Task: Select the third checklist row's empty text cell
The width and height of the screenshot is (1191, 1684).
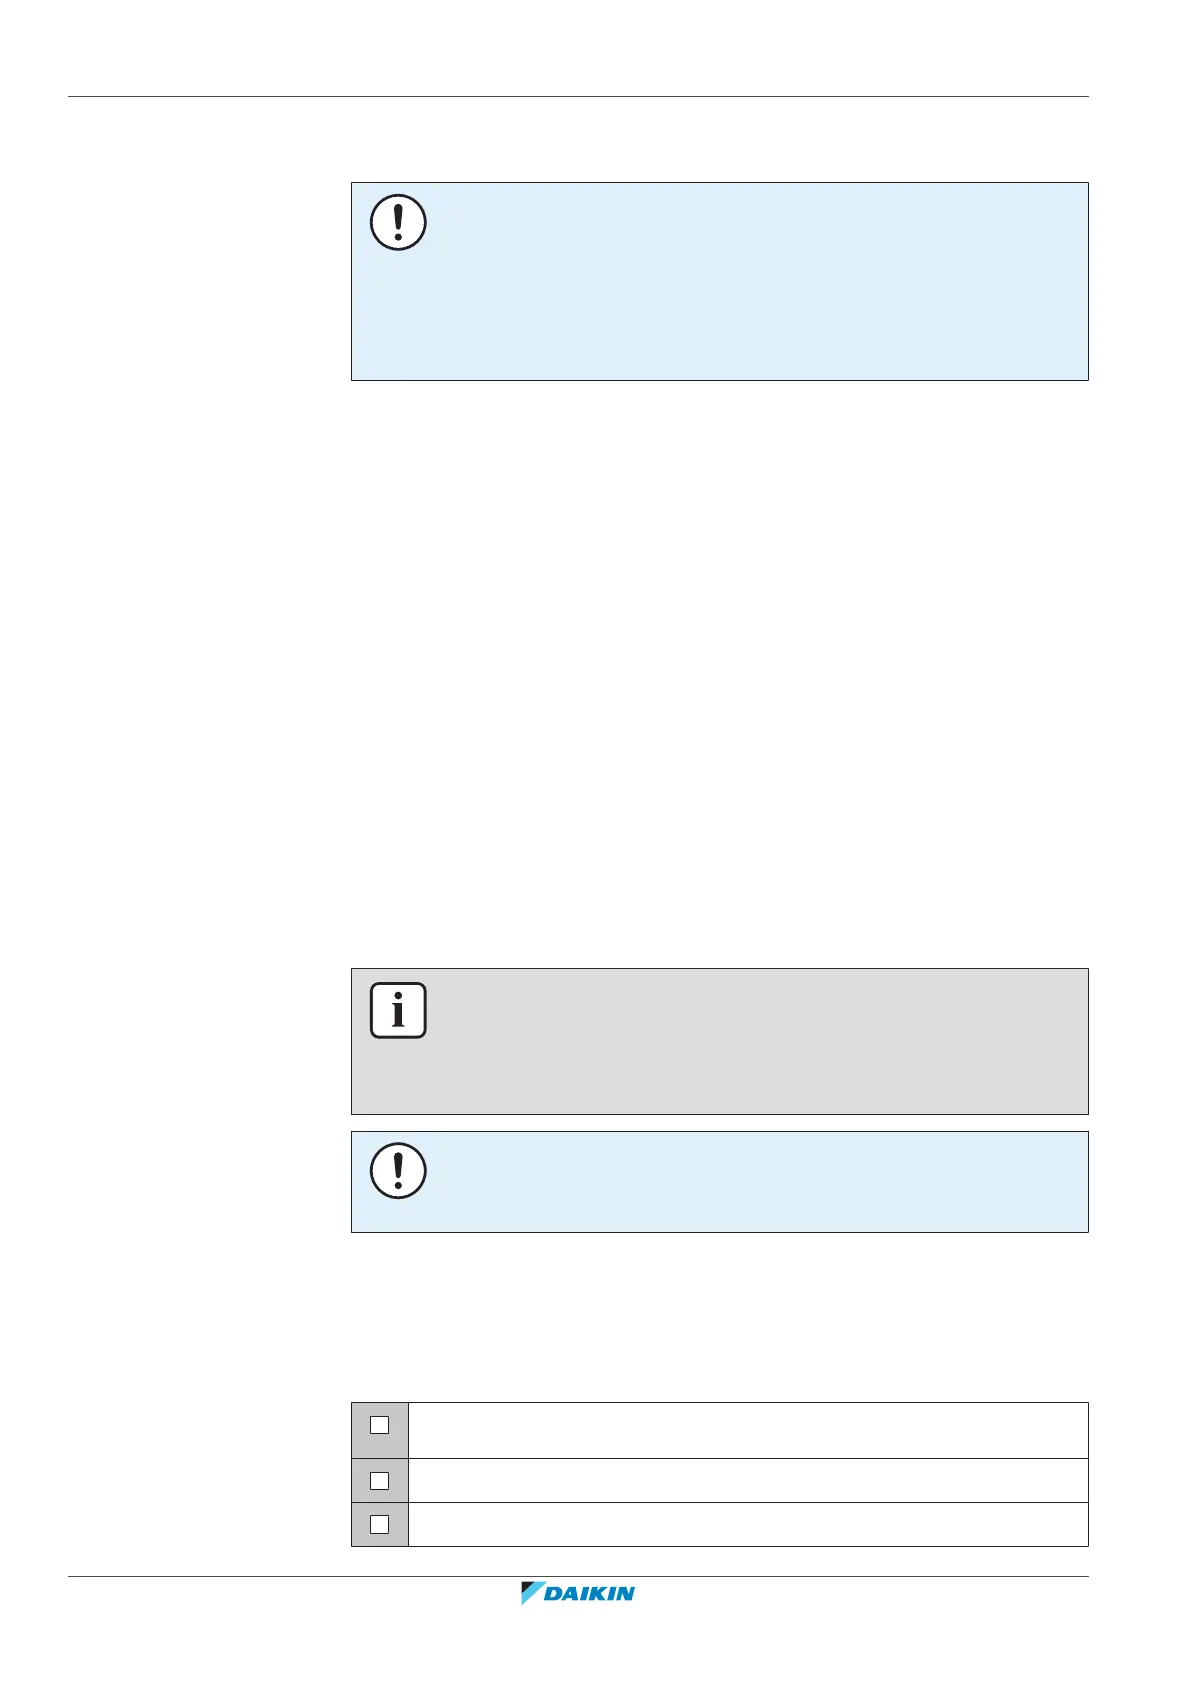Action: (748, 1524)
